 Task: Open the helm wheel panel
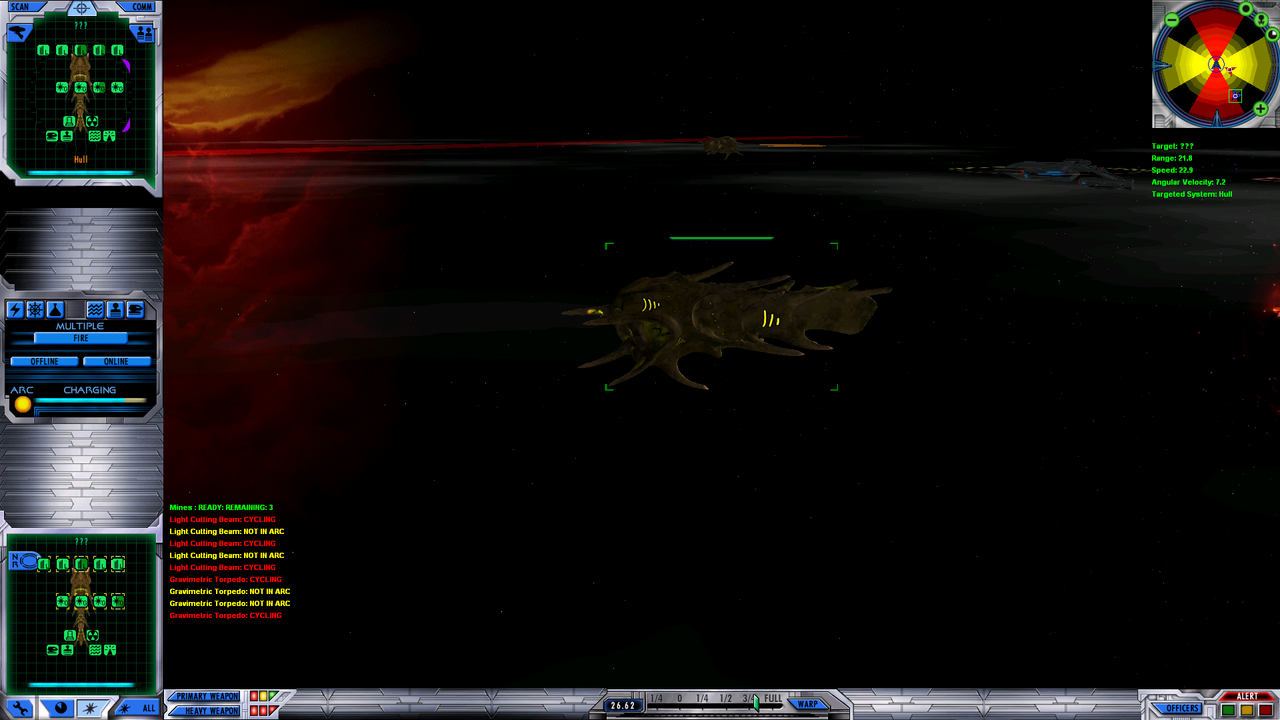coord(35,310)
